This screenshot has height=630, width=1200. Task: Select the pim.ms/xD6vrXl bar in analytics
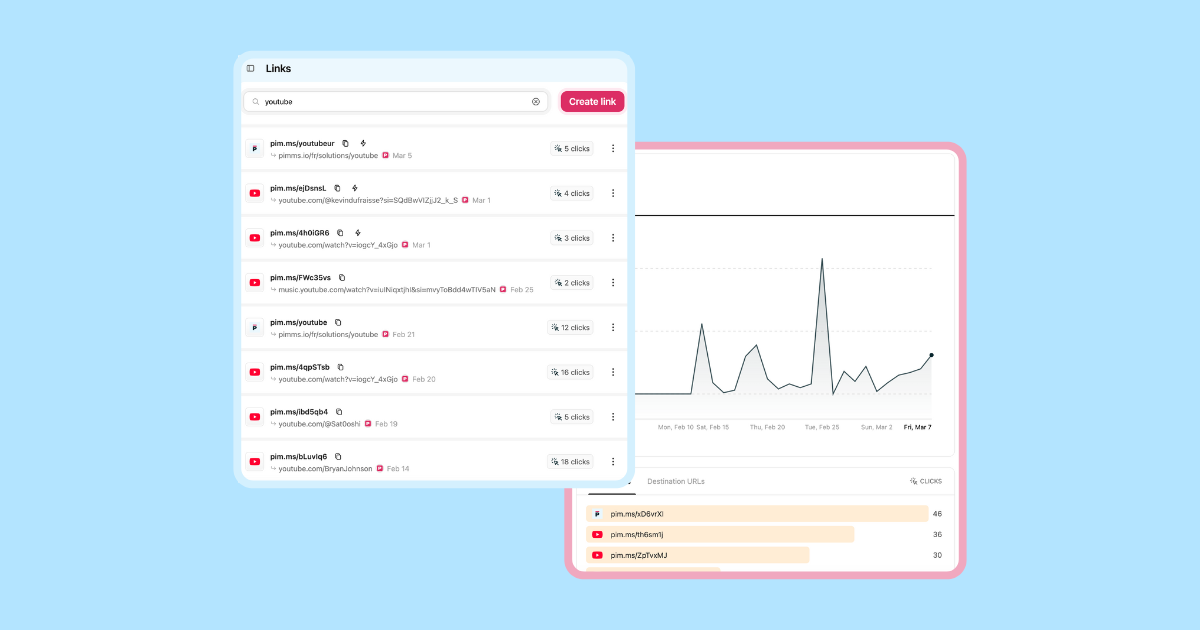[x=757, y=514]
